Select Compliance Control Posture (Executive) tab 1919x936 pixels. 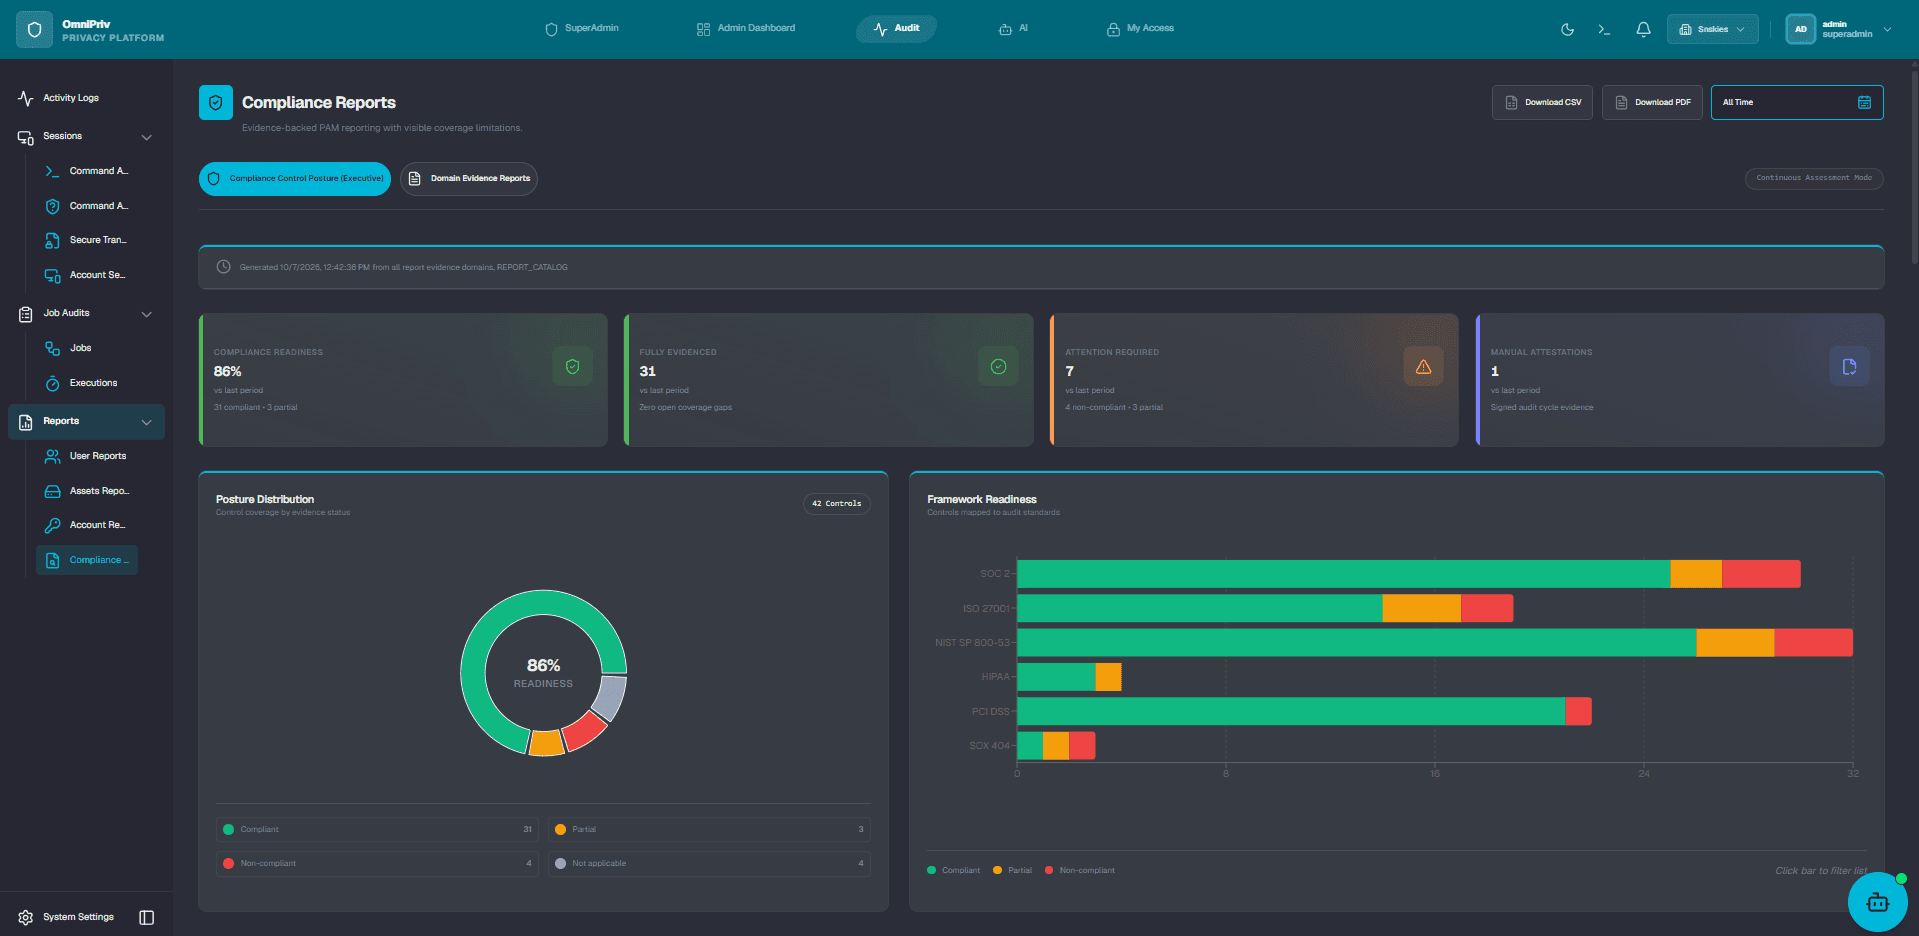[295, 179]
